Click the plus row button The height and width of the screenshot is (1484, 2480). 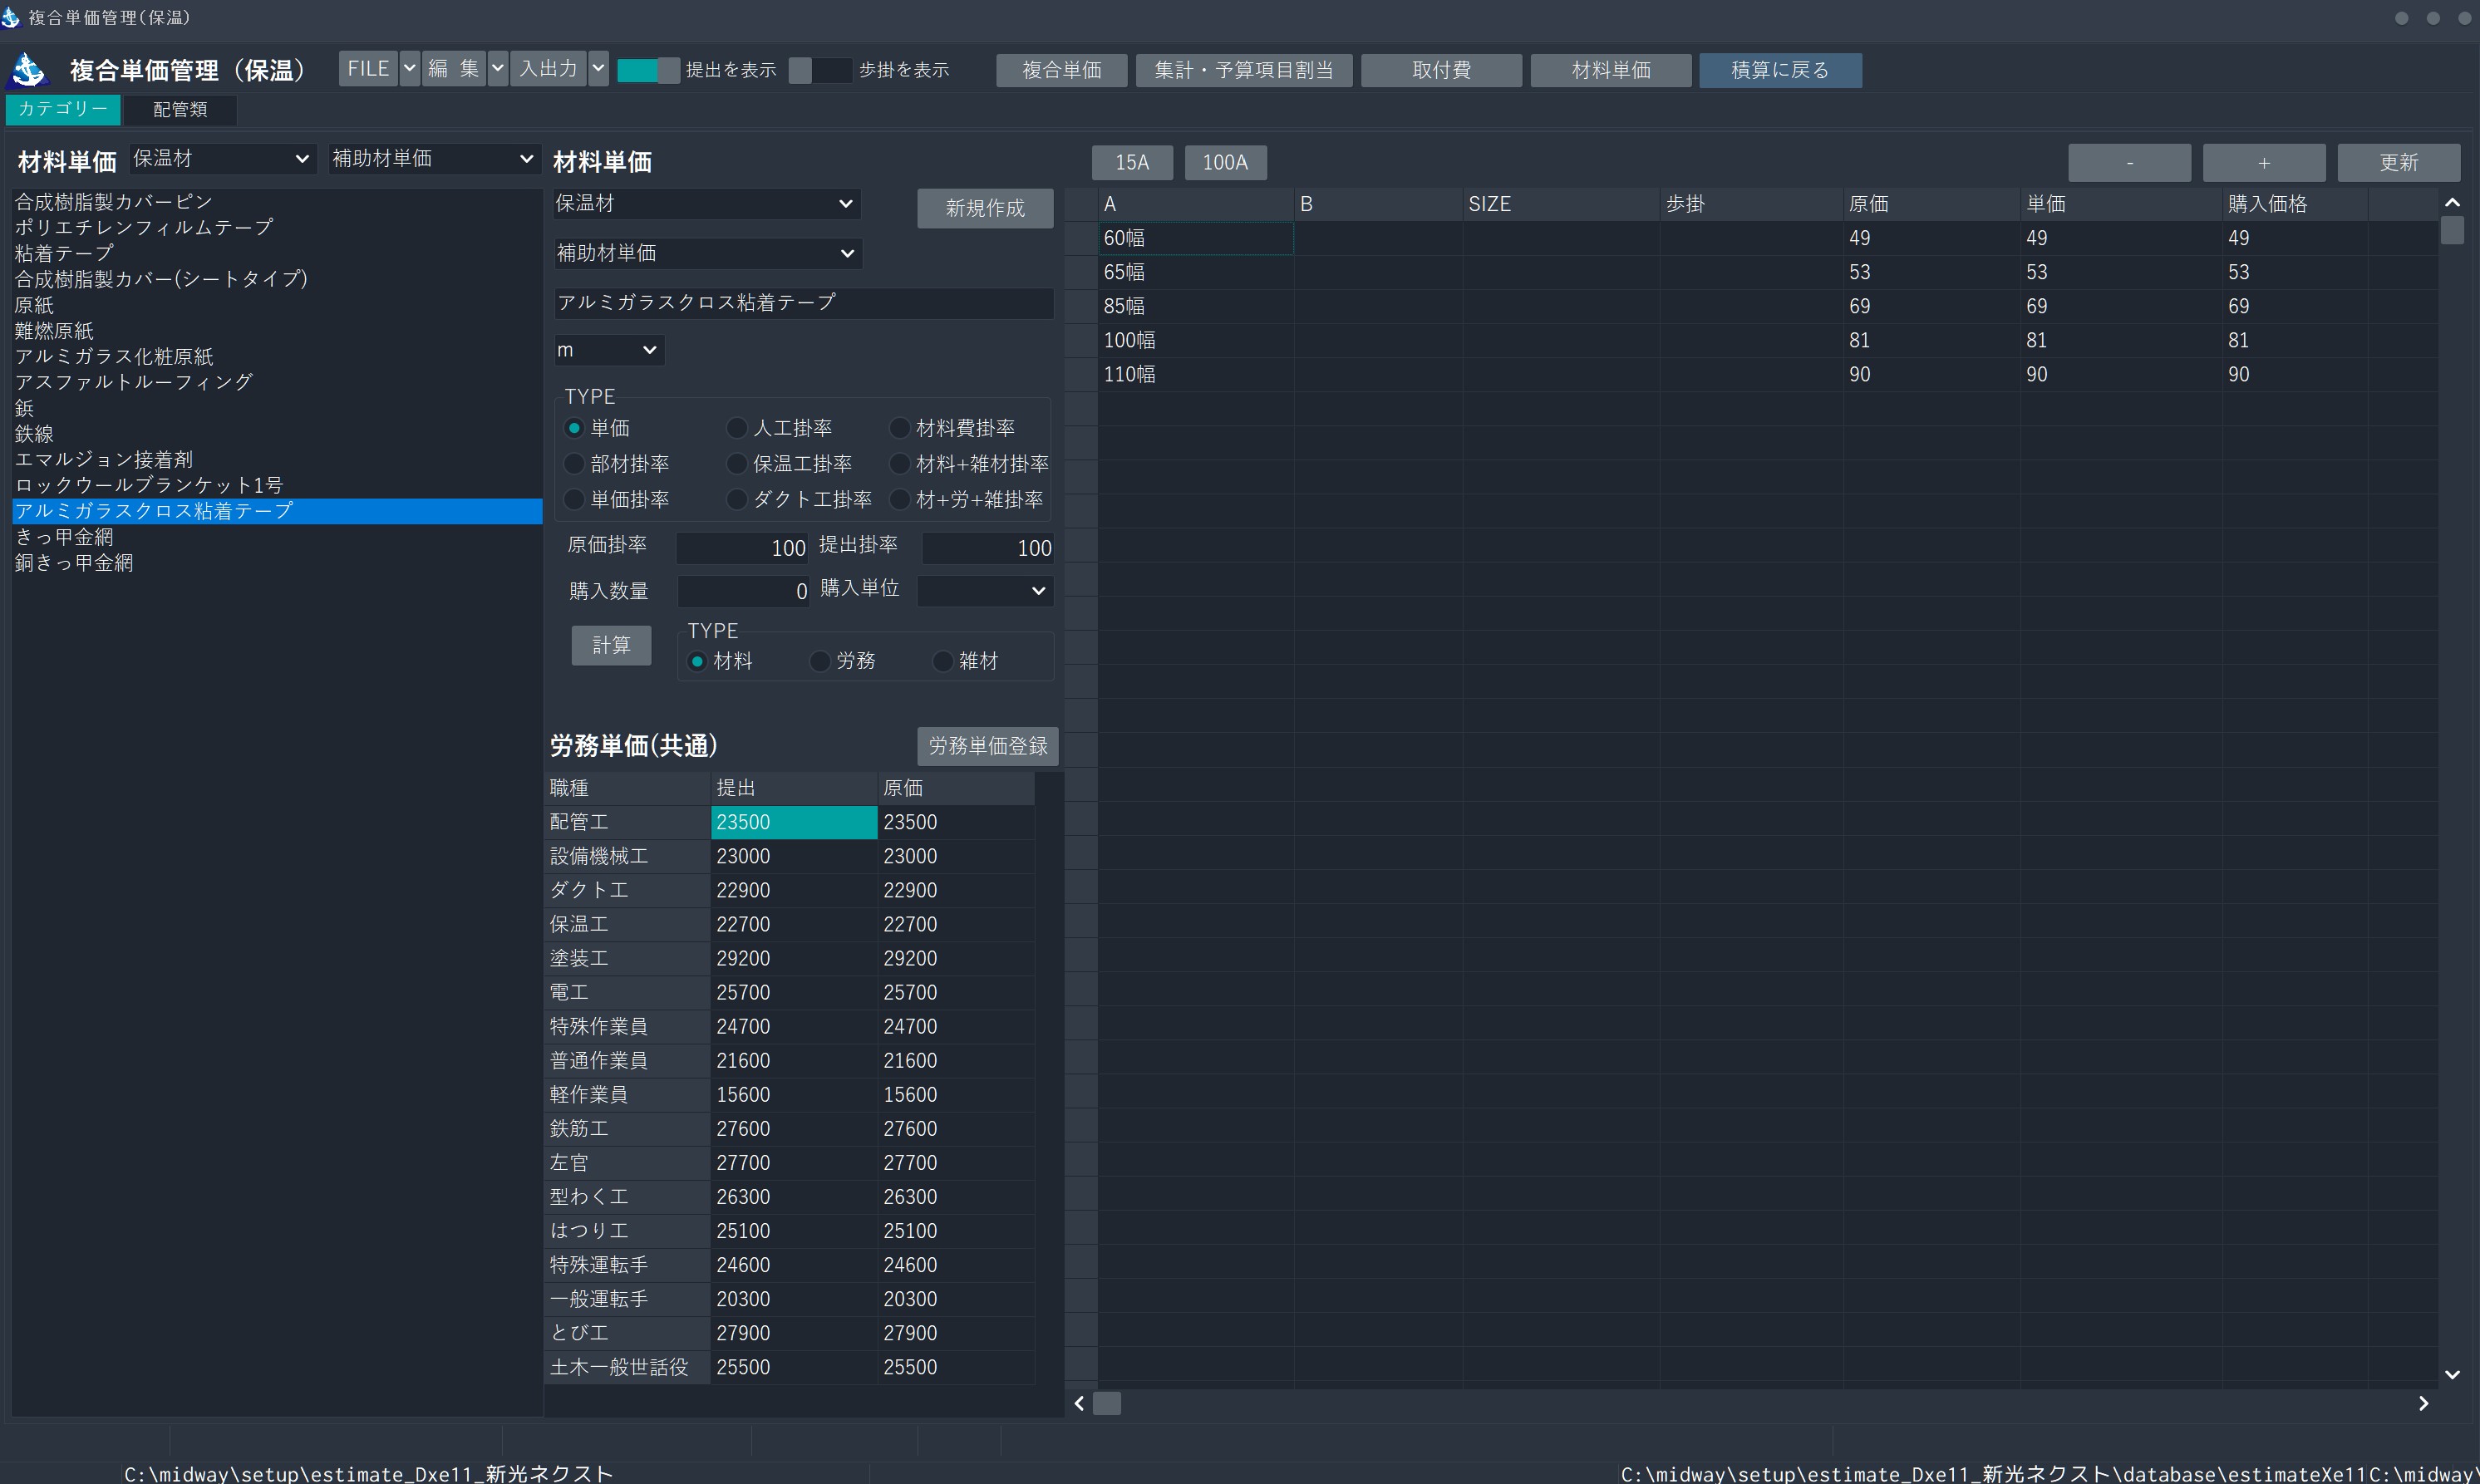click(2263, 162)
